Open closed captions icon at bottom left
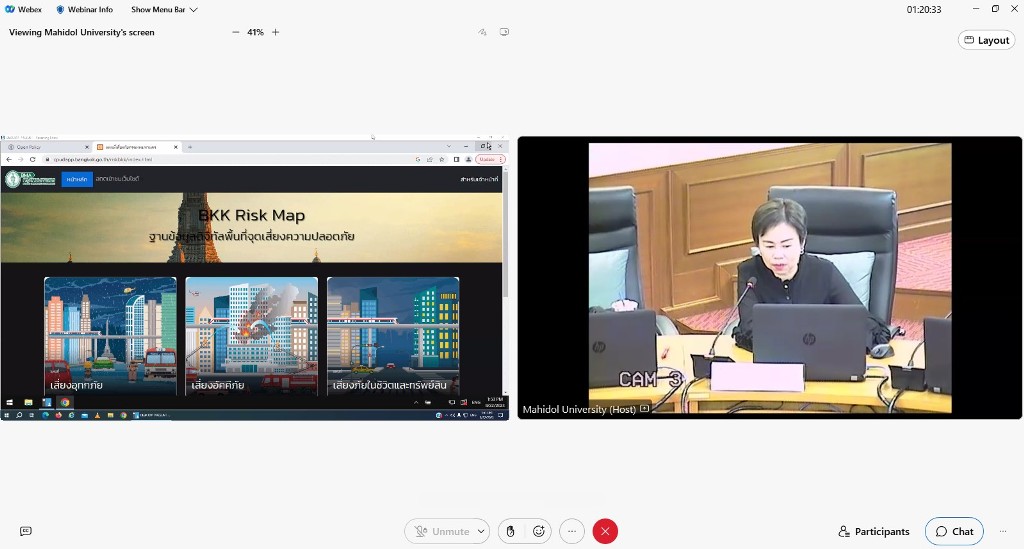1024x549 pixels. (x=26, y=531)
